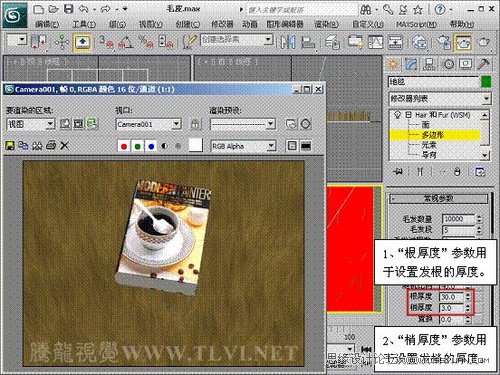Expand the Camera001 viewport dropdown

[176, 124]
